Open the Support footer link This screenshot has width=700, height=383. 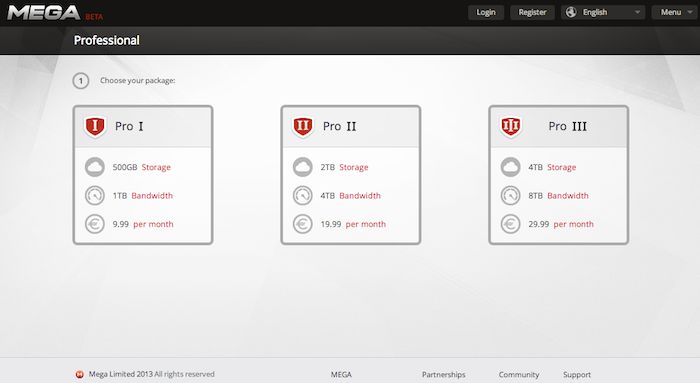(577, 375)
